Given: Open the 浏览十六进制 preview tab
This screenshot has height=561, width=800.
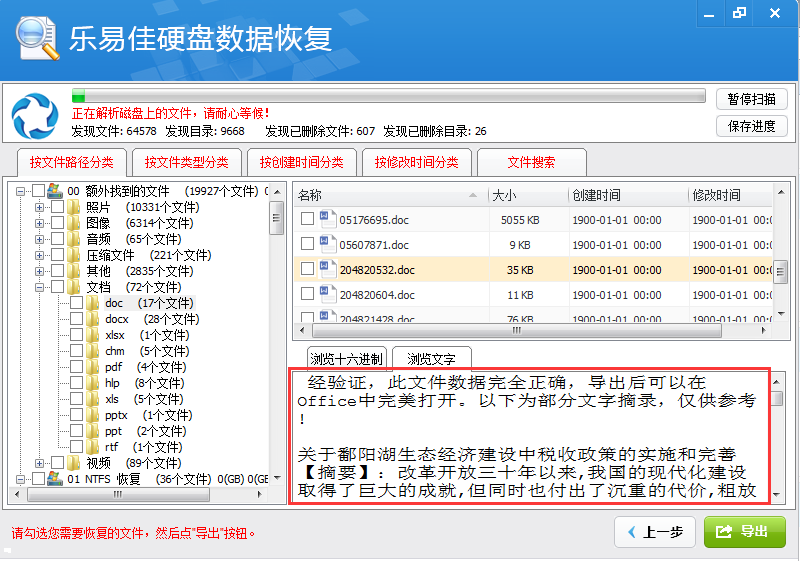Looking at the screenshot, I should [346, 359].
